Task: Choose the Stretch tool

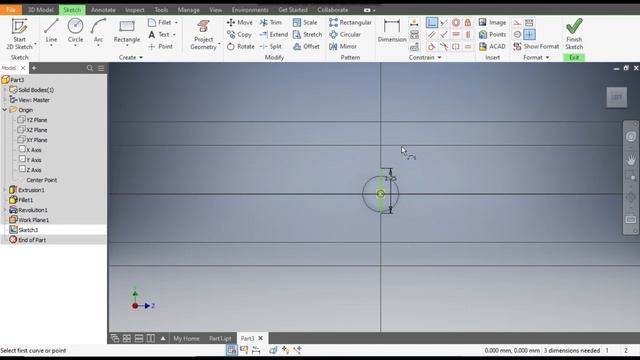Action: tap(307, 35)
